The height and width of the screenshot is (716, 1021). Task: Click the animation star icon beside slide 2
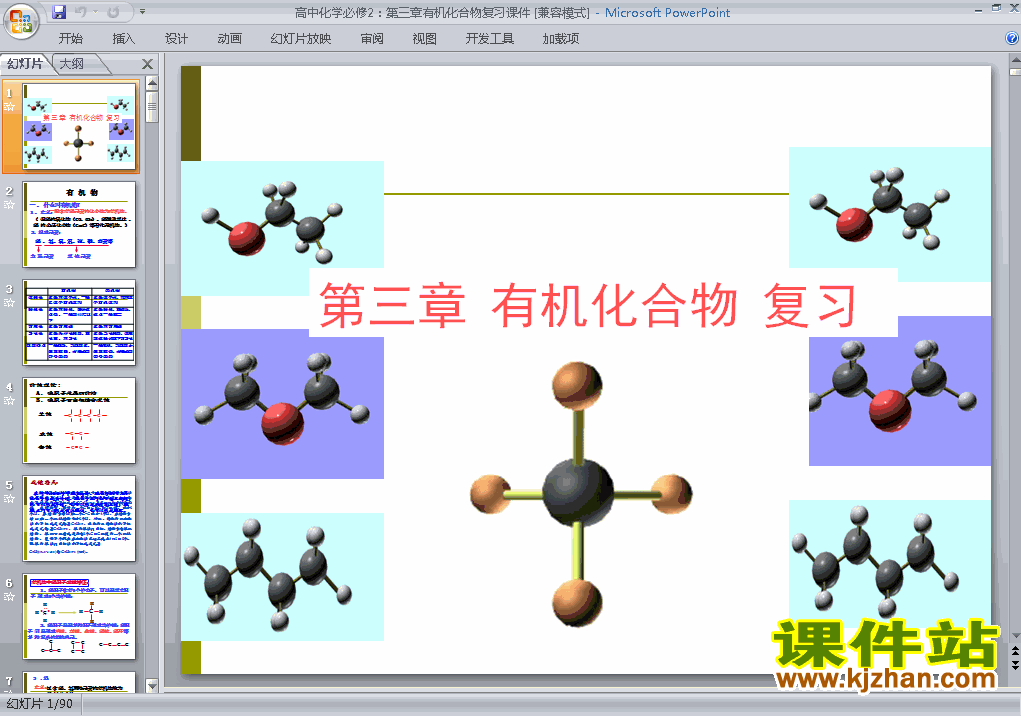point(9,204)
